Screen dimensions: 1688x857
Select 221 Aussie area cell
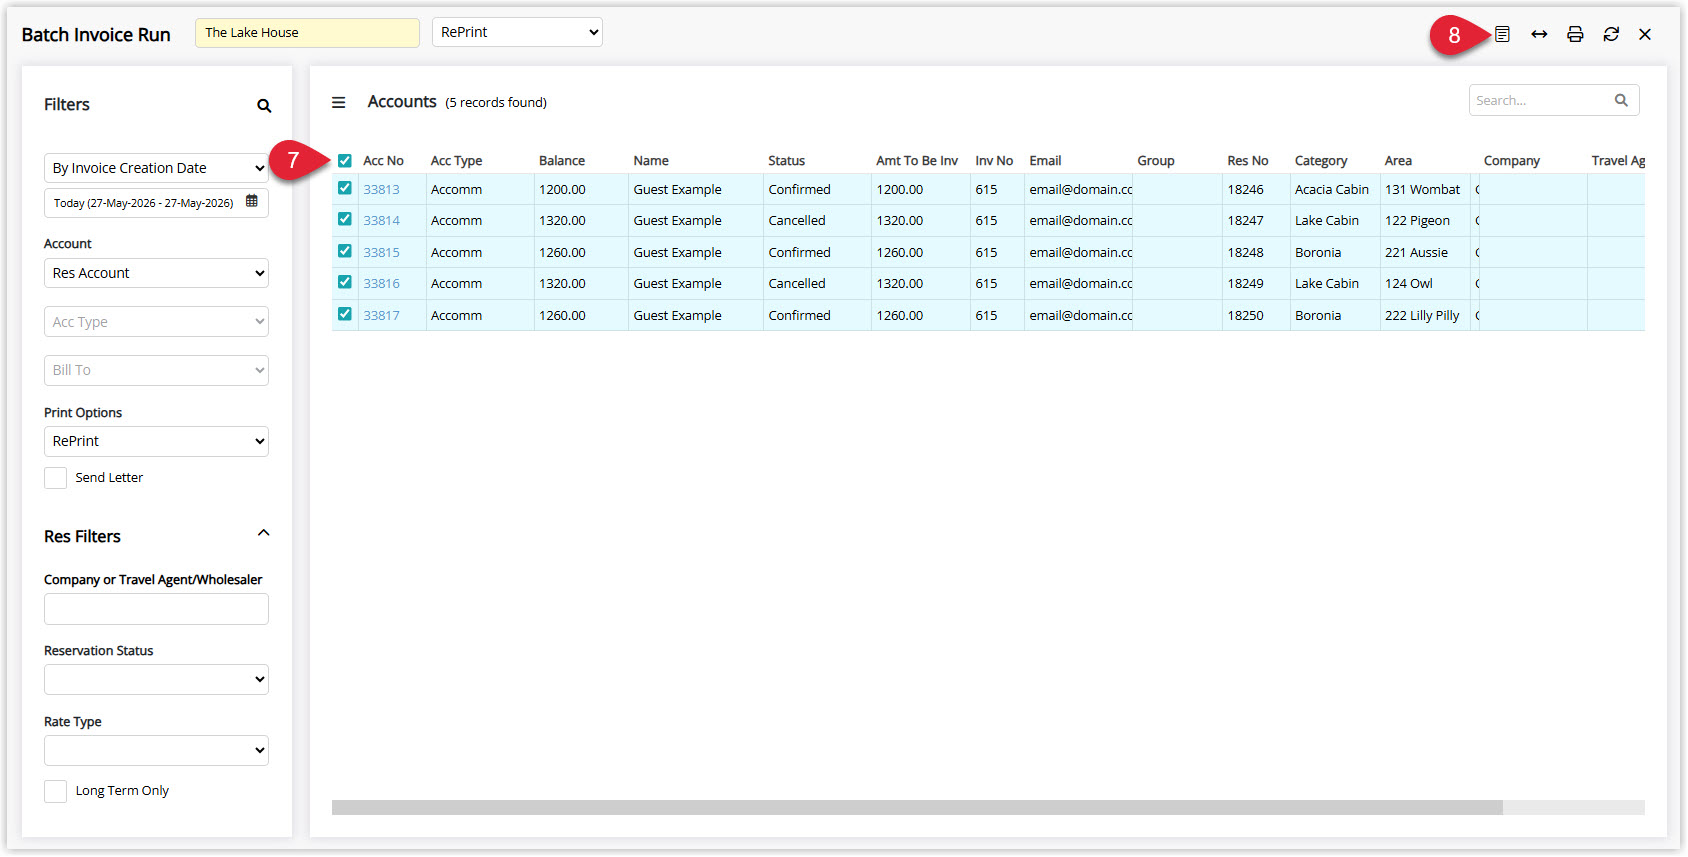[1425, 252]
